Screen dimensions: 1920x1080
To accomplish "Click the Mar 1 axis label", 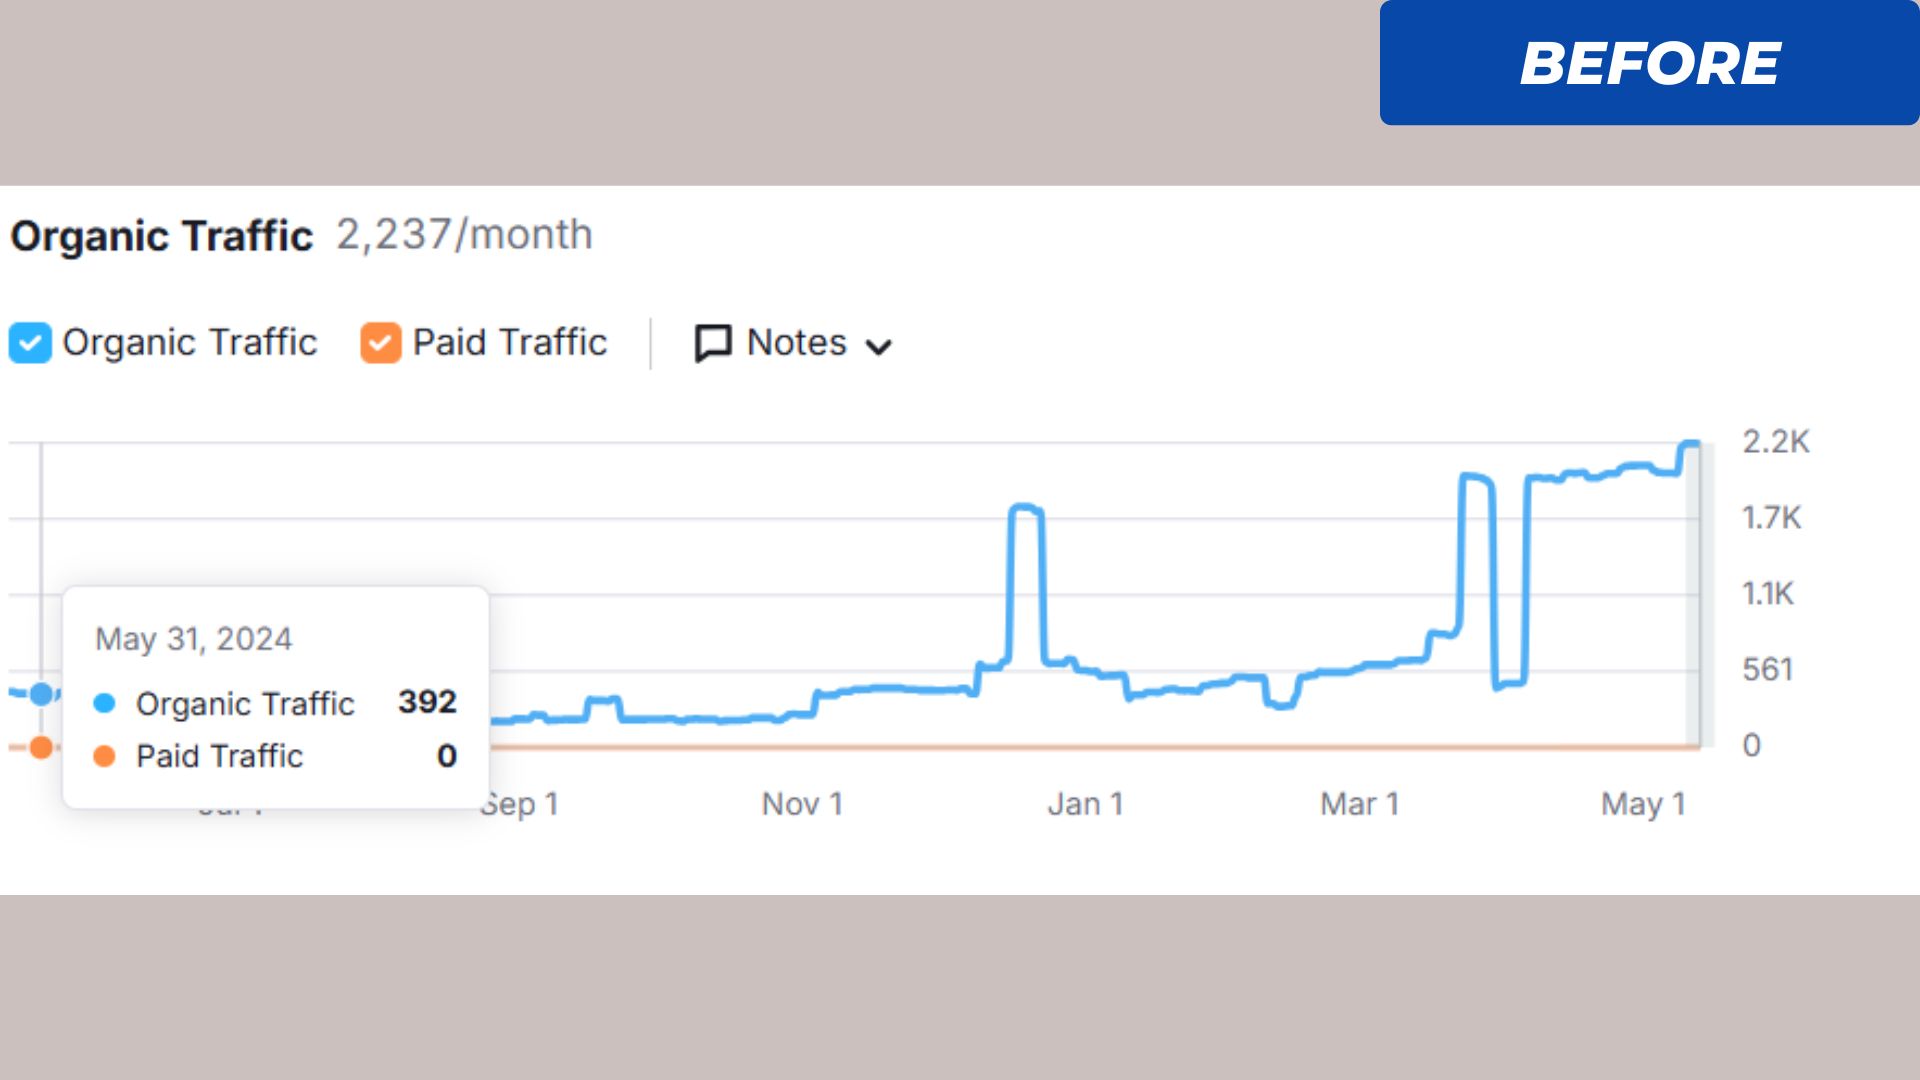I will click(1359, 804).
